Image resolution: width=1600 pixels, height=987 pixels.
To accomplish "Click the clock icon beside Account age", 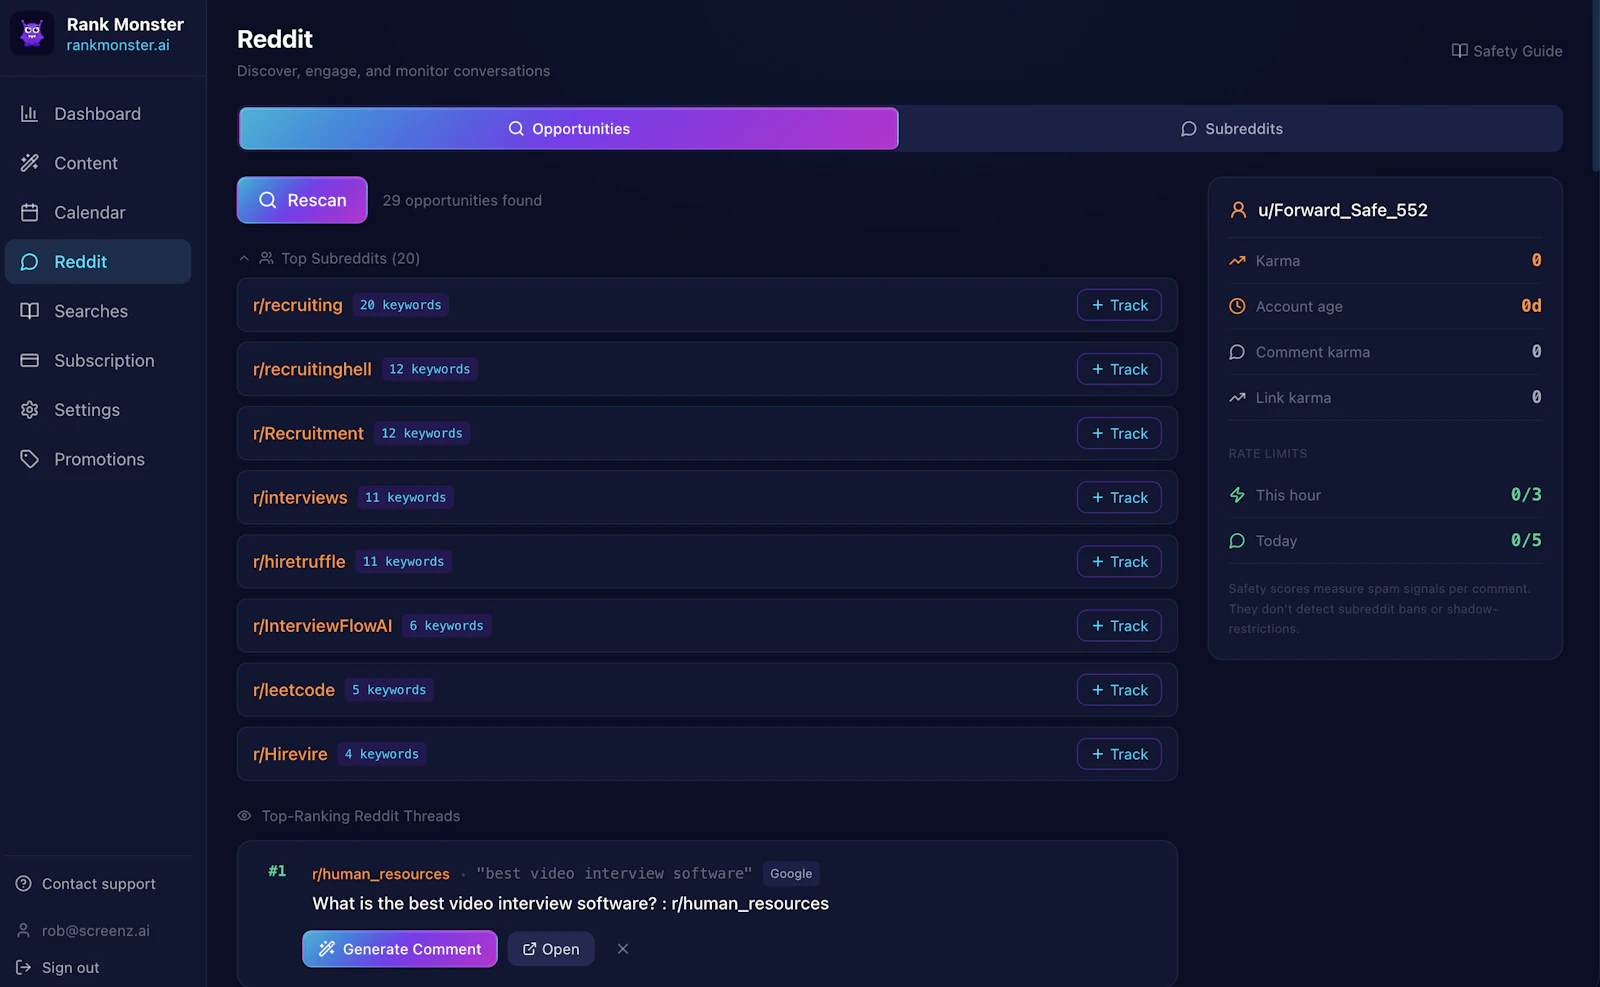I will click(x=1237, y=306).
